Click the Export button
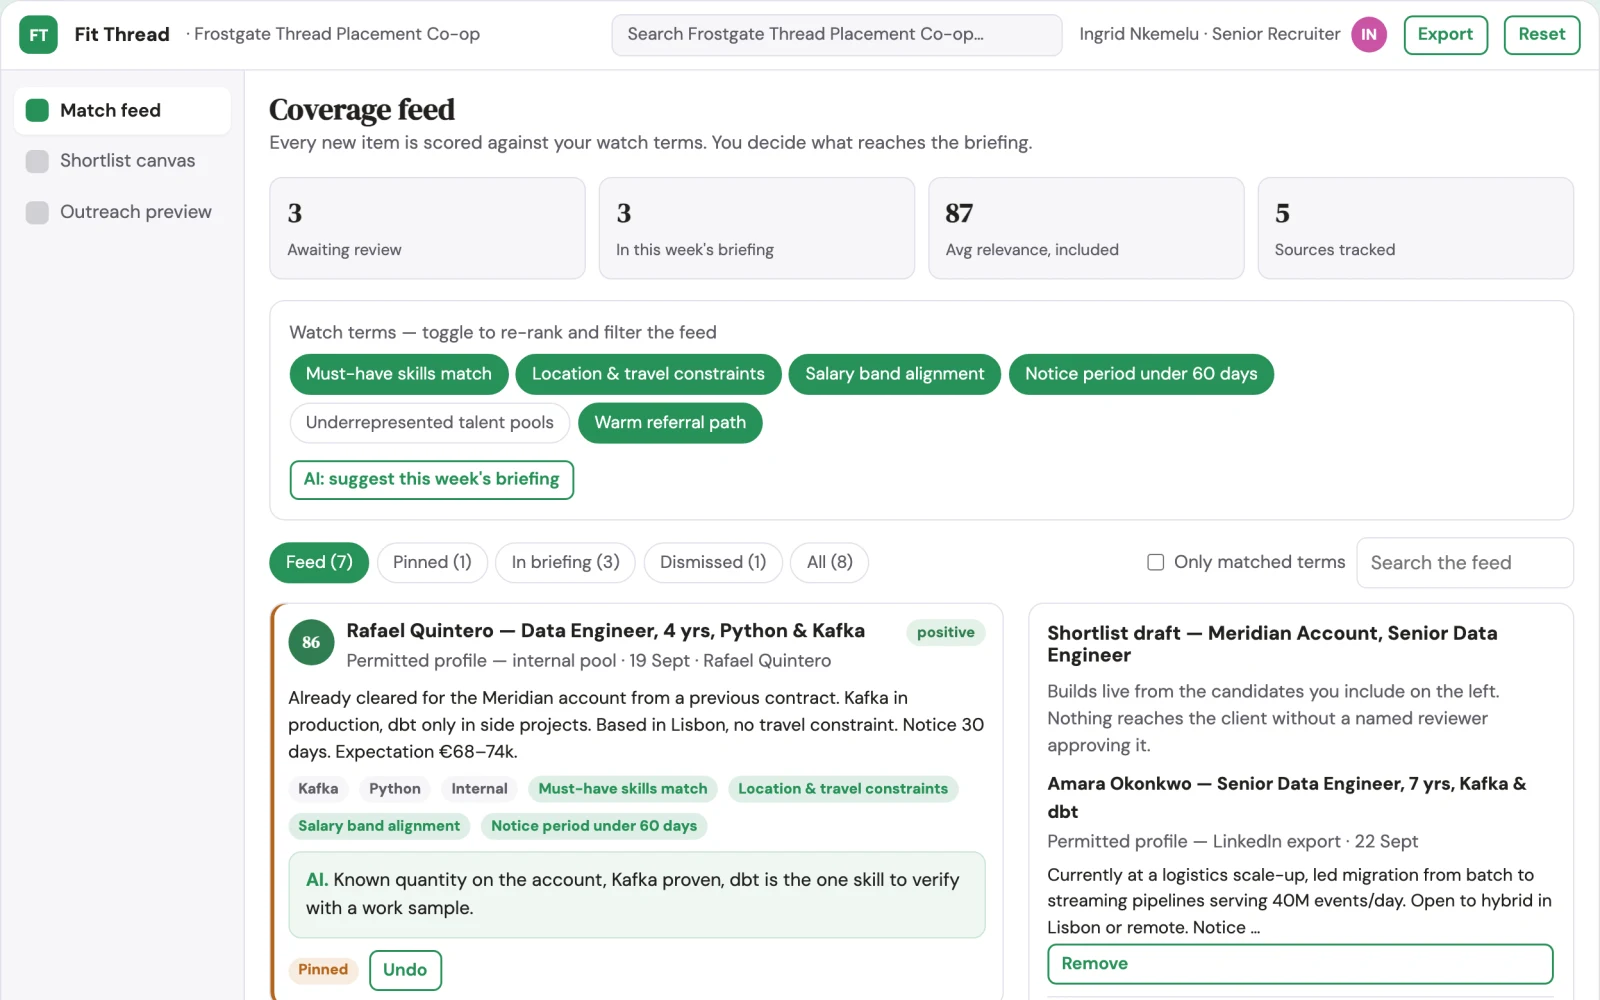Screen dimensions: 1600x1000 1445,35
